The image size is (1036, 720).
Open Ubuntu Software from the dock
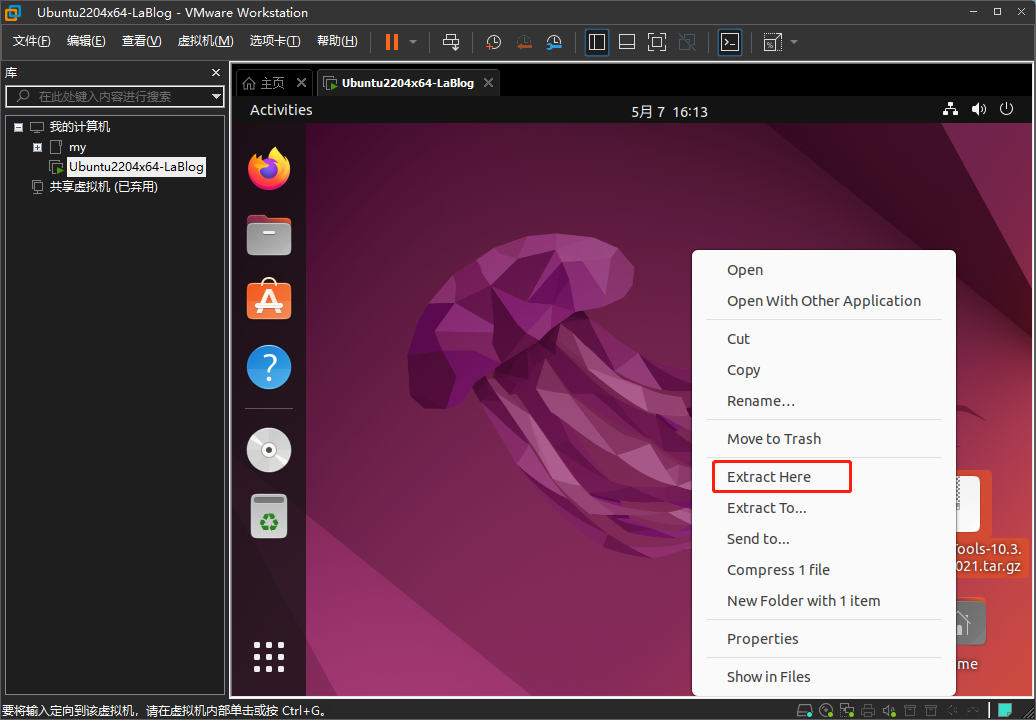point(269,299)
